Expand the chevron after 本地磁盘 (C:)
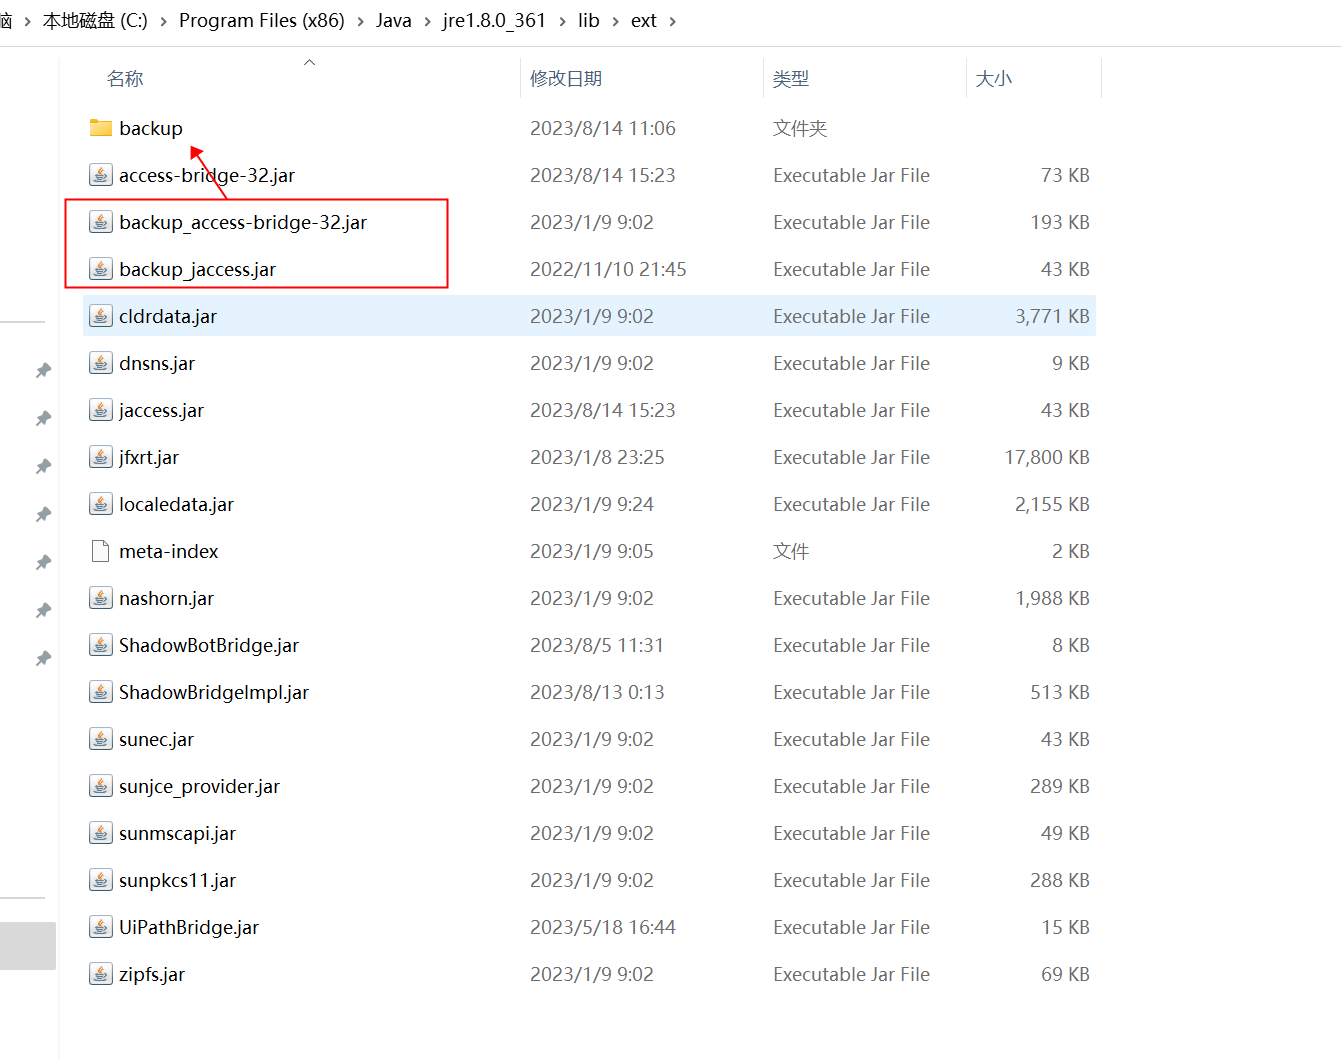This screenshot has width=1342, height=1060. tap(163, 21)
